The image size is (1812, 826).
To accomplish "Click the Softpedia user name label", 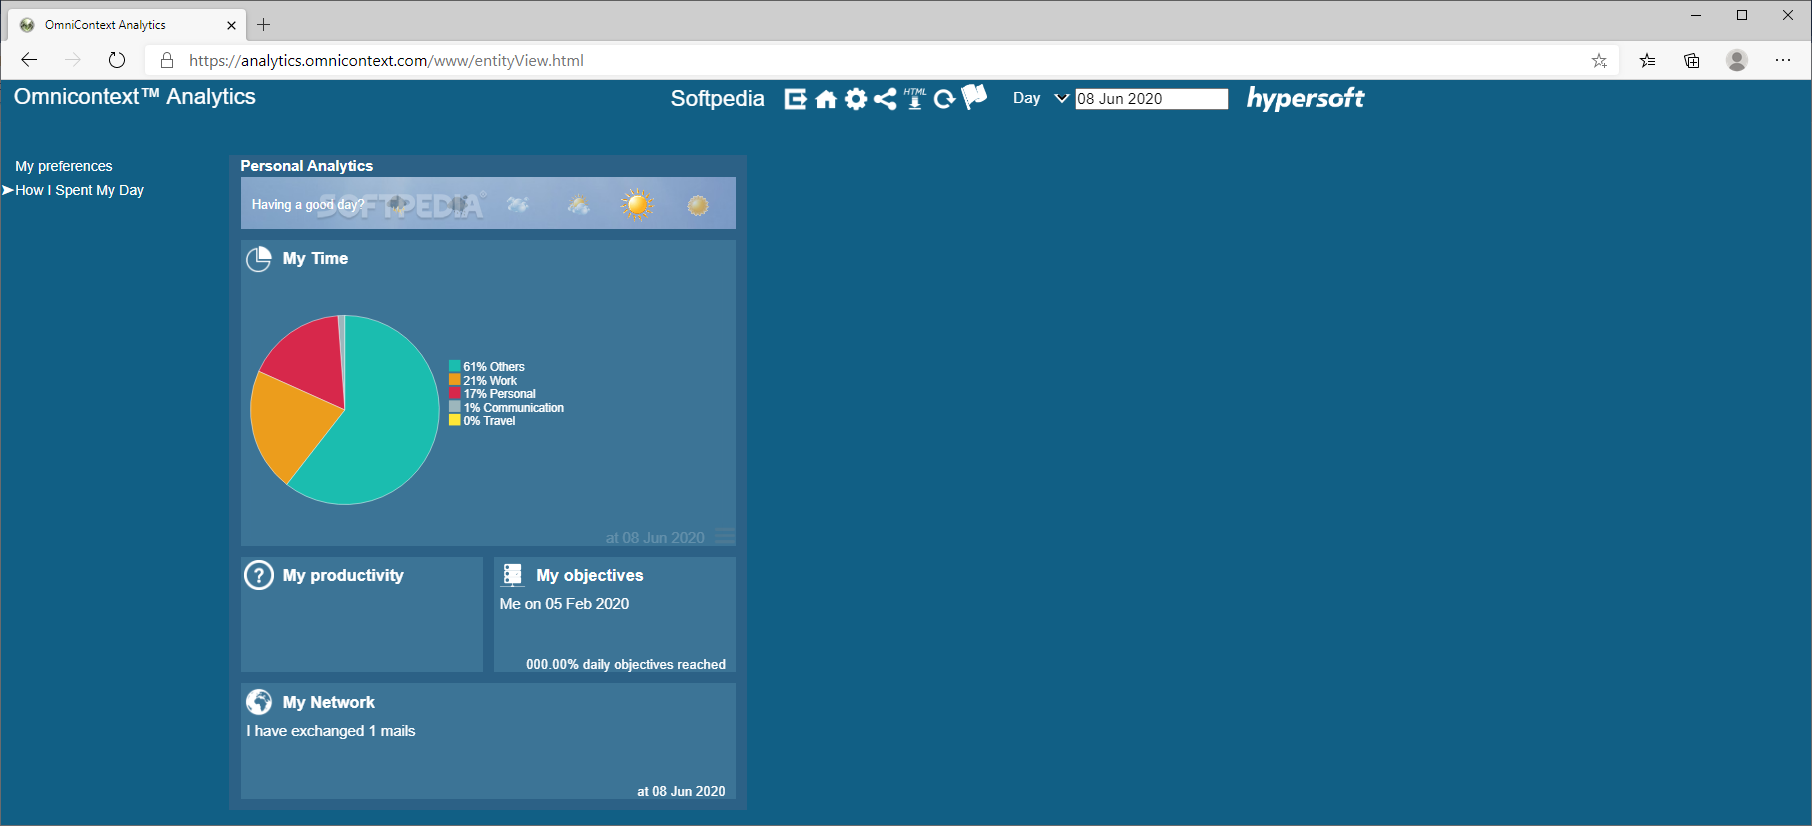I will pos(718,99).
